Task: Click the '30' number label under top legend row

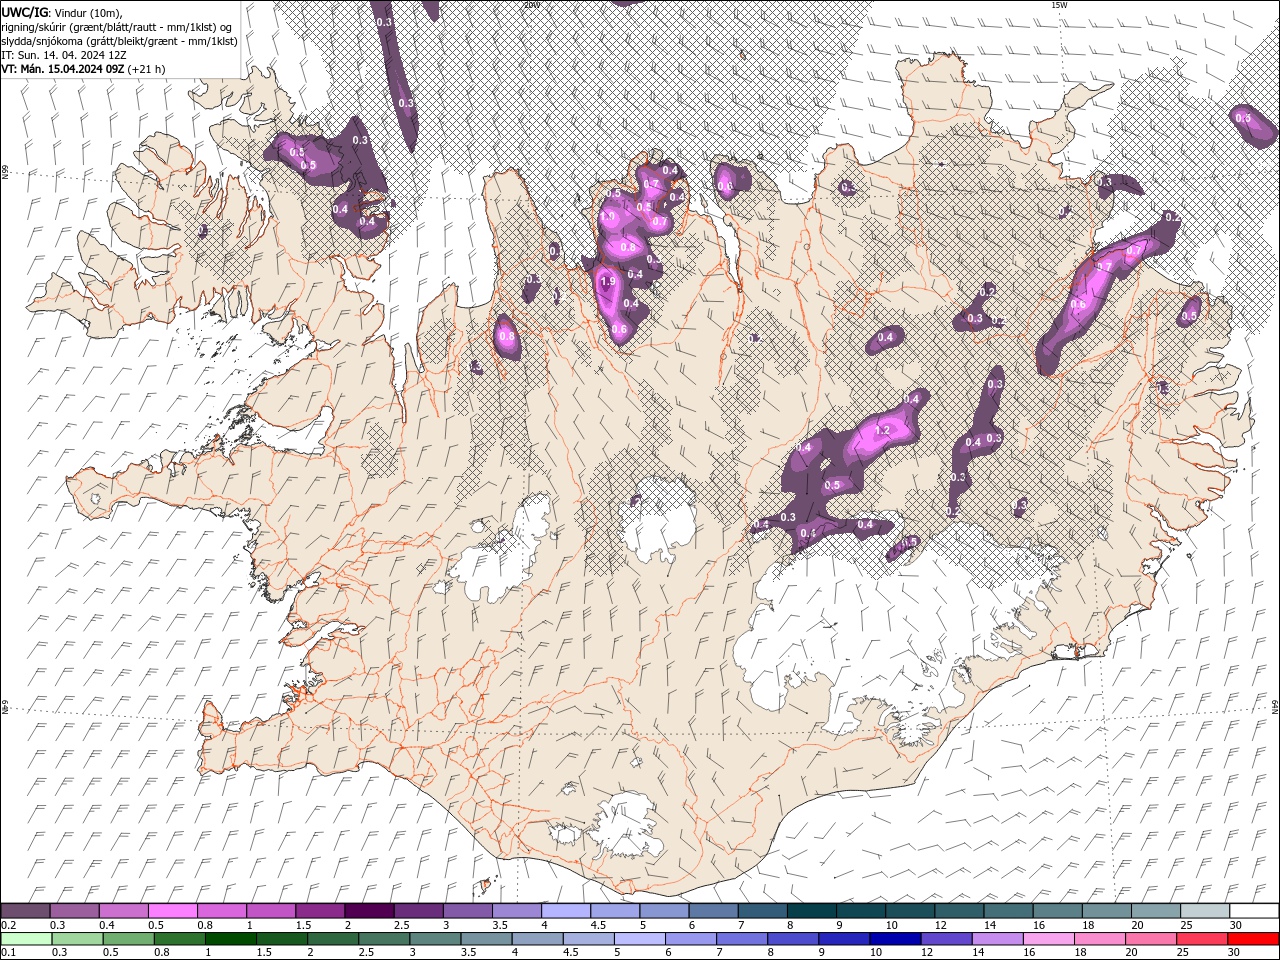Action: (1236, 925)
